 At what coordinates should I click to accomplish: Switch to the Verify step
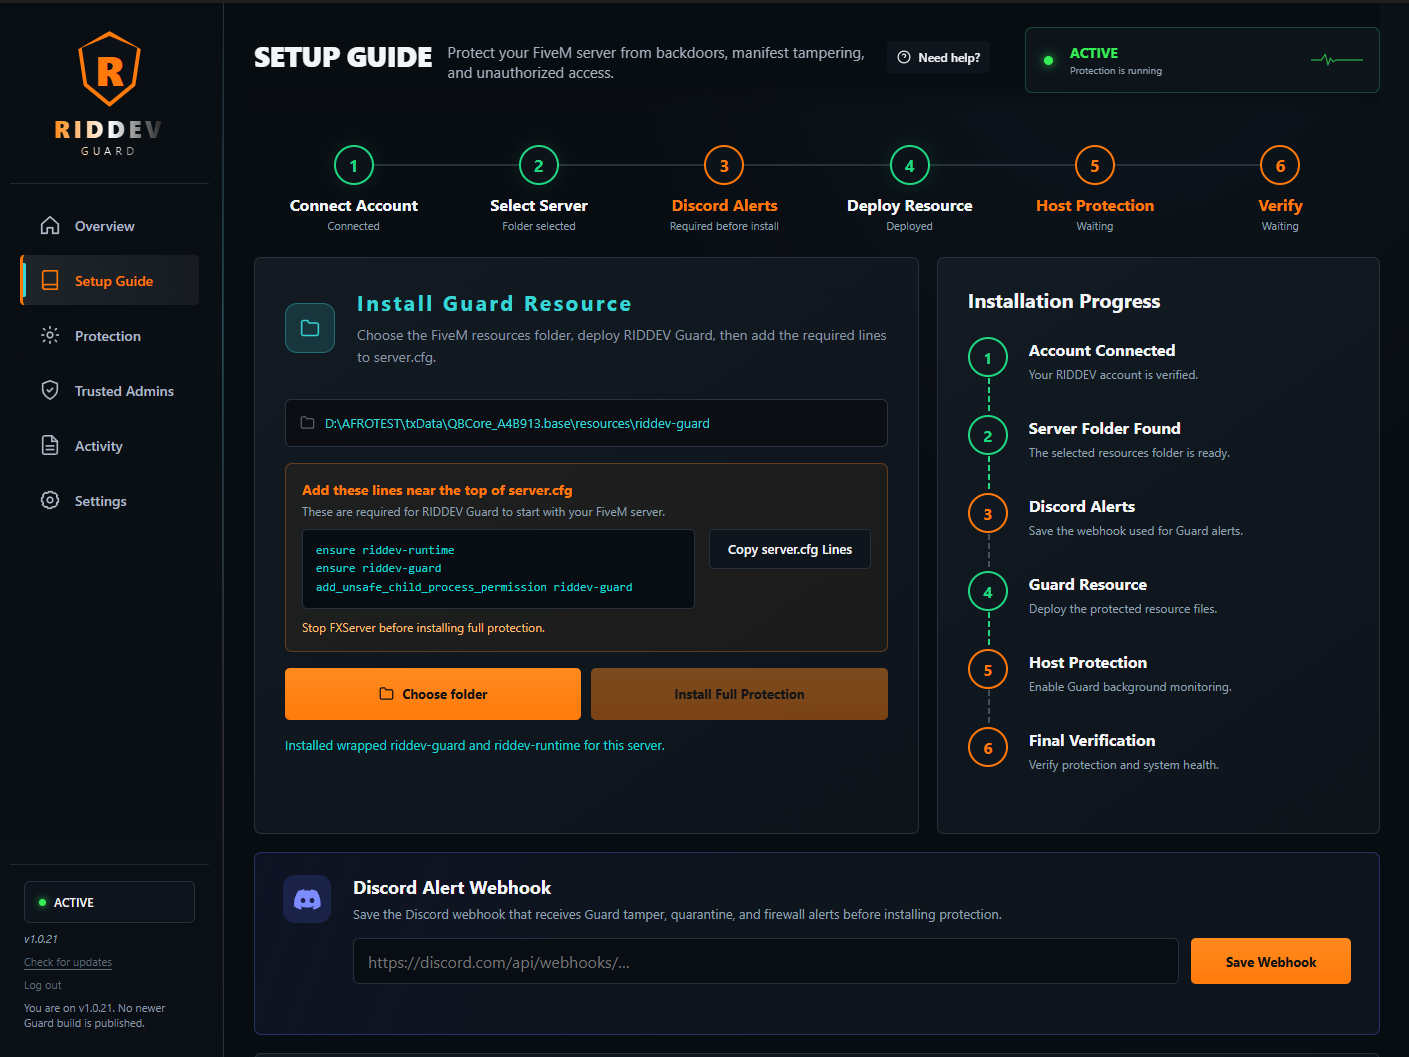[x=1280, y=189]
